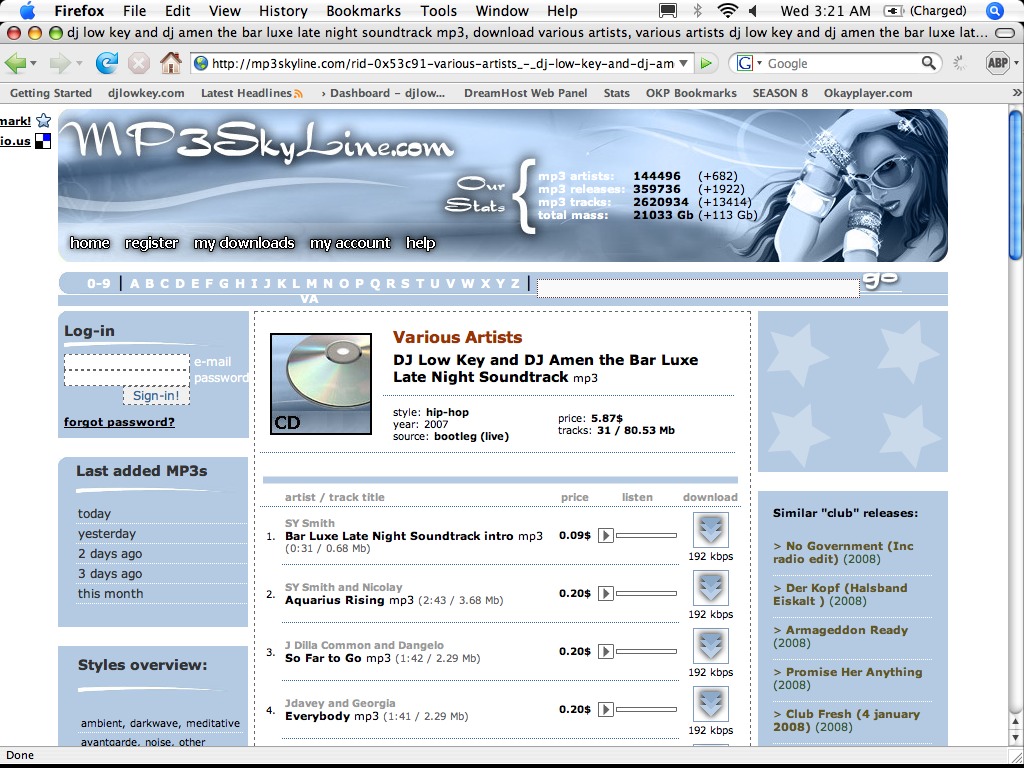Click the volume icon in the menu bar
Viewport: 1024px width, 768px height.
tap(753, 11)
